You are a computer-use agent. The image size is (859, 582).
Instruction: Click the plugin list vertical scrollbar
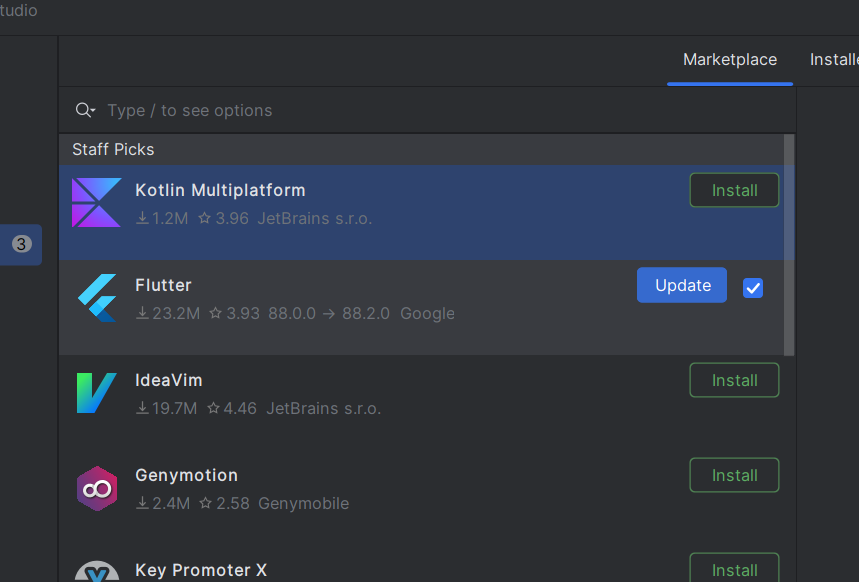pyautogui.click(x=789, y=245)
